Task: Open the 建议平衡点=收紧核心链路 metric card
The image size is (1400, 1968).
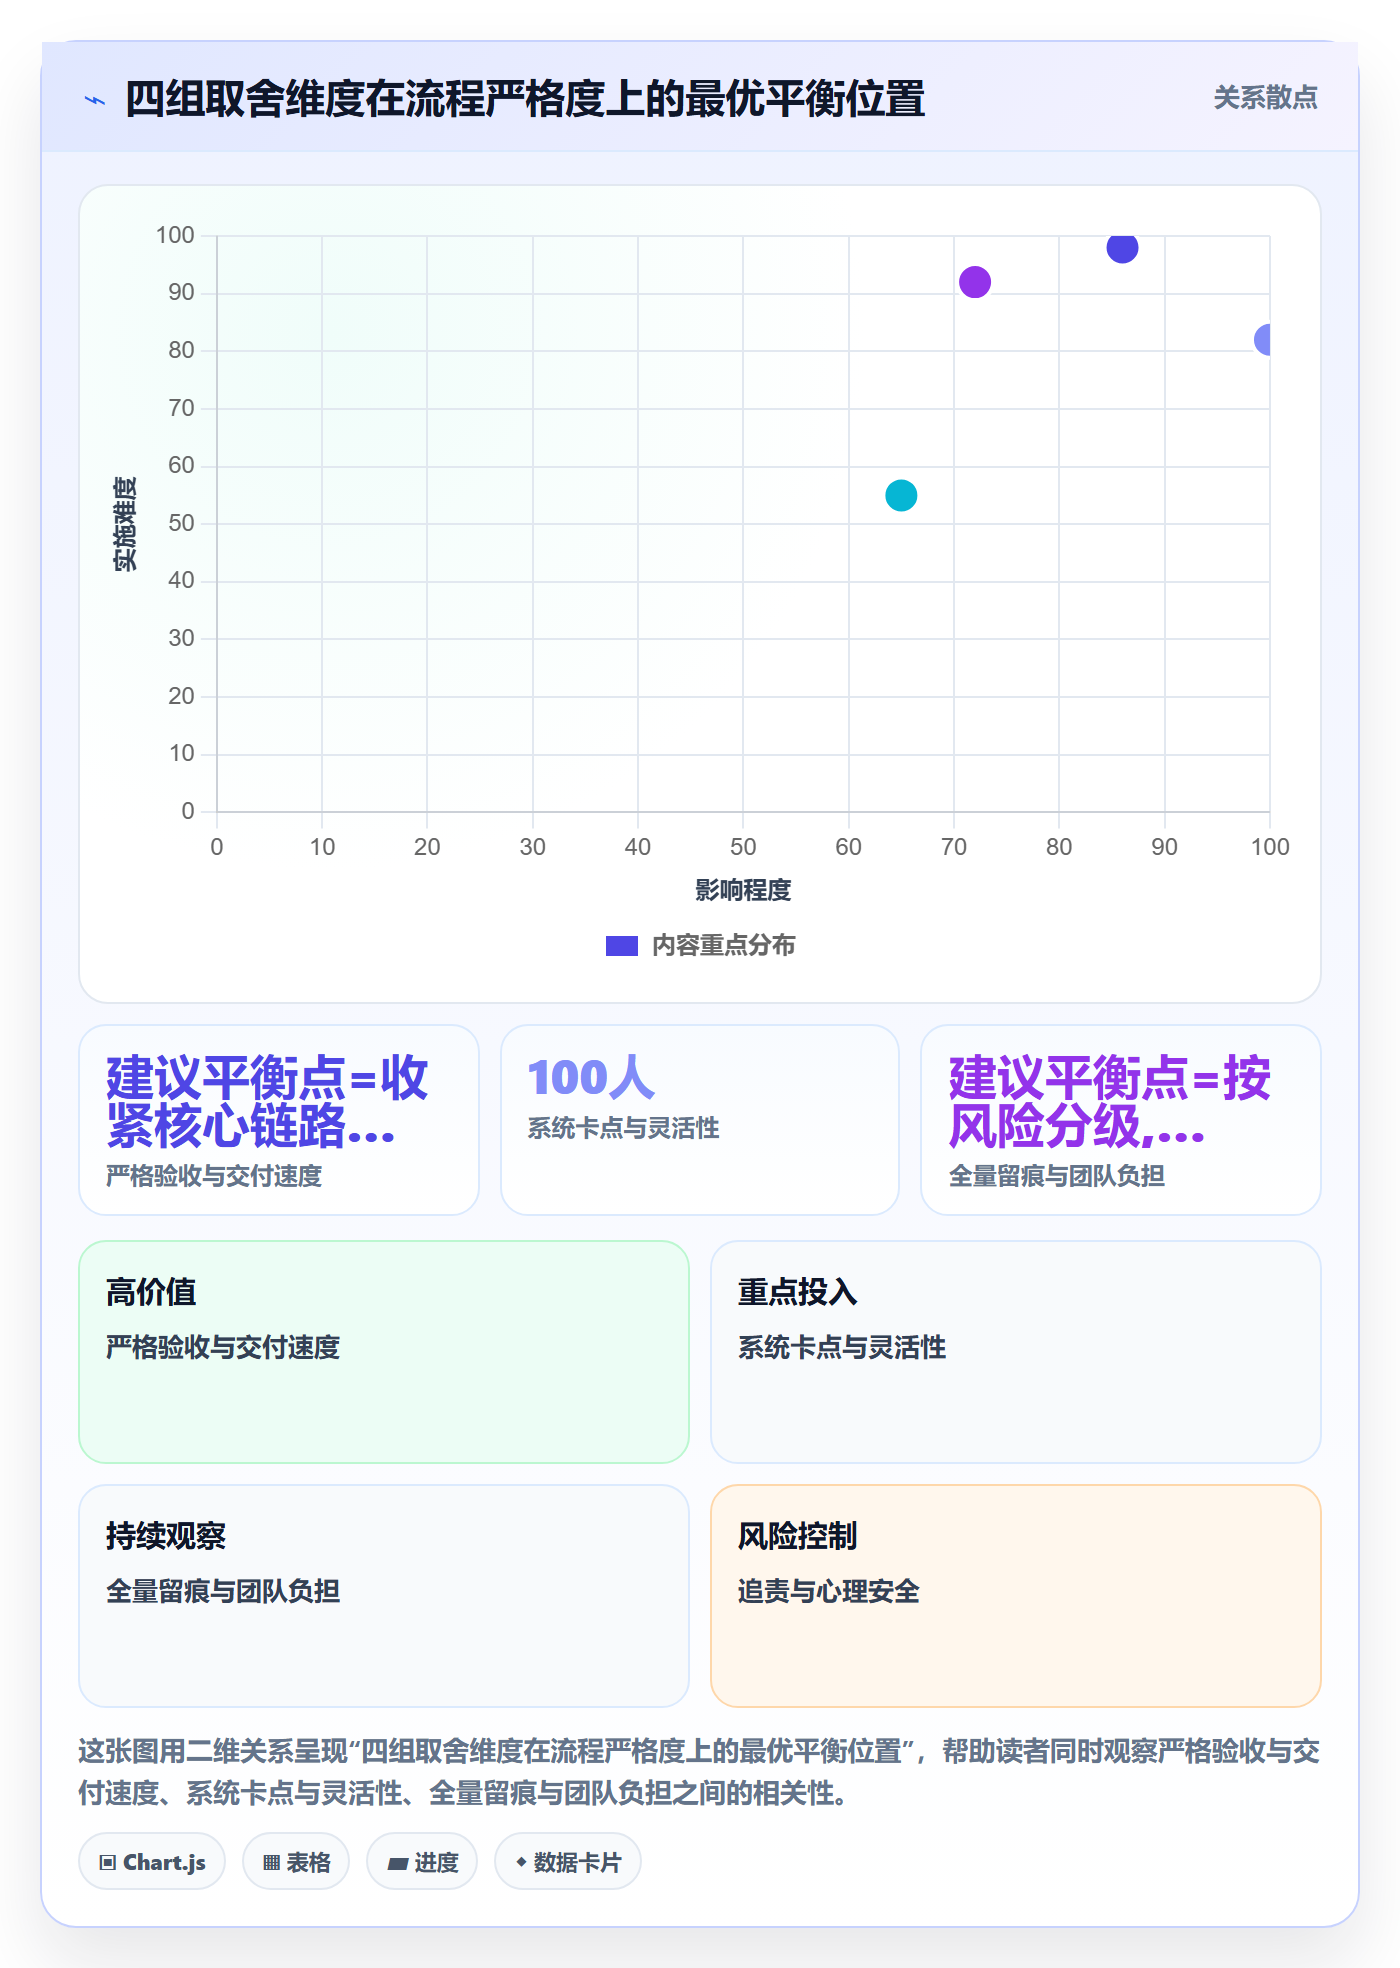Action: [x=279, y=1120]
